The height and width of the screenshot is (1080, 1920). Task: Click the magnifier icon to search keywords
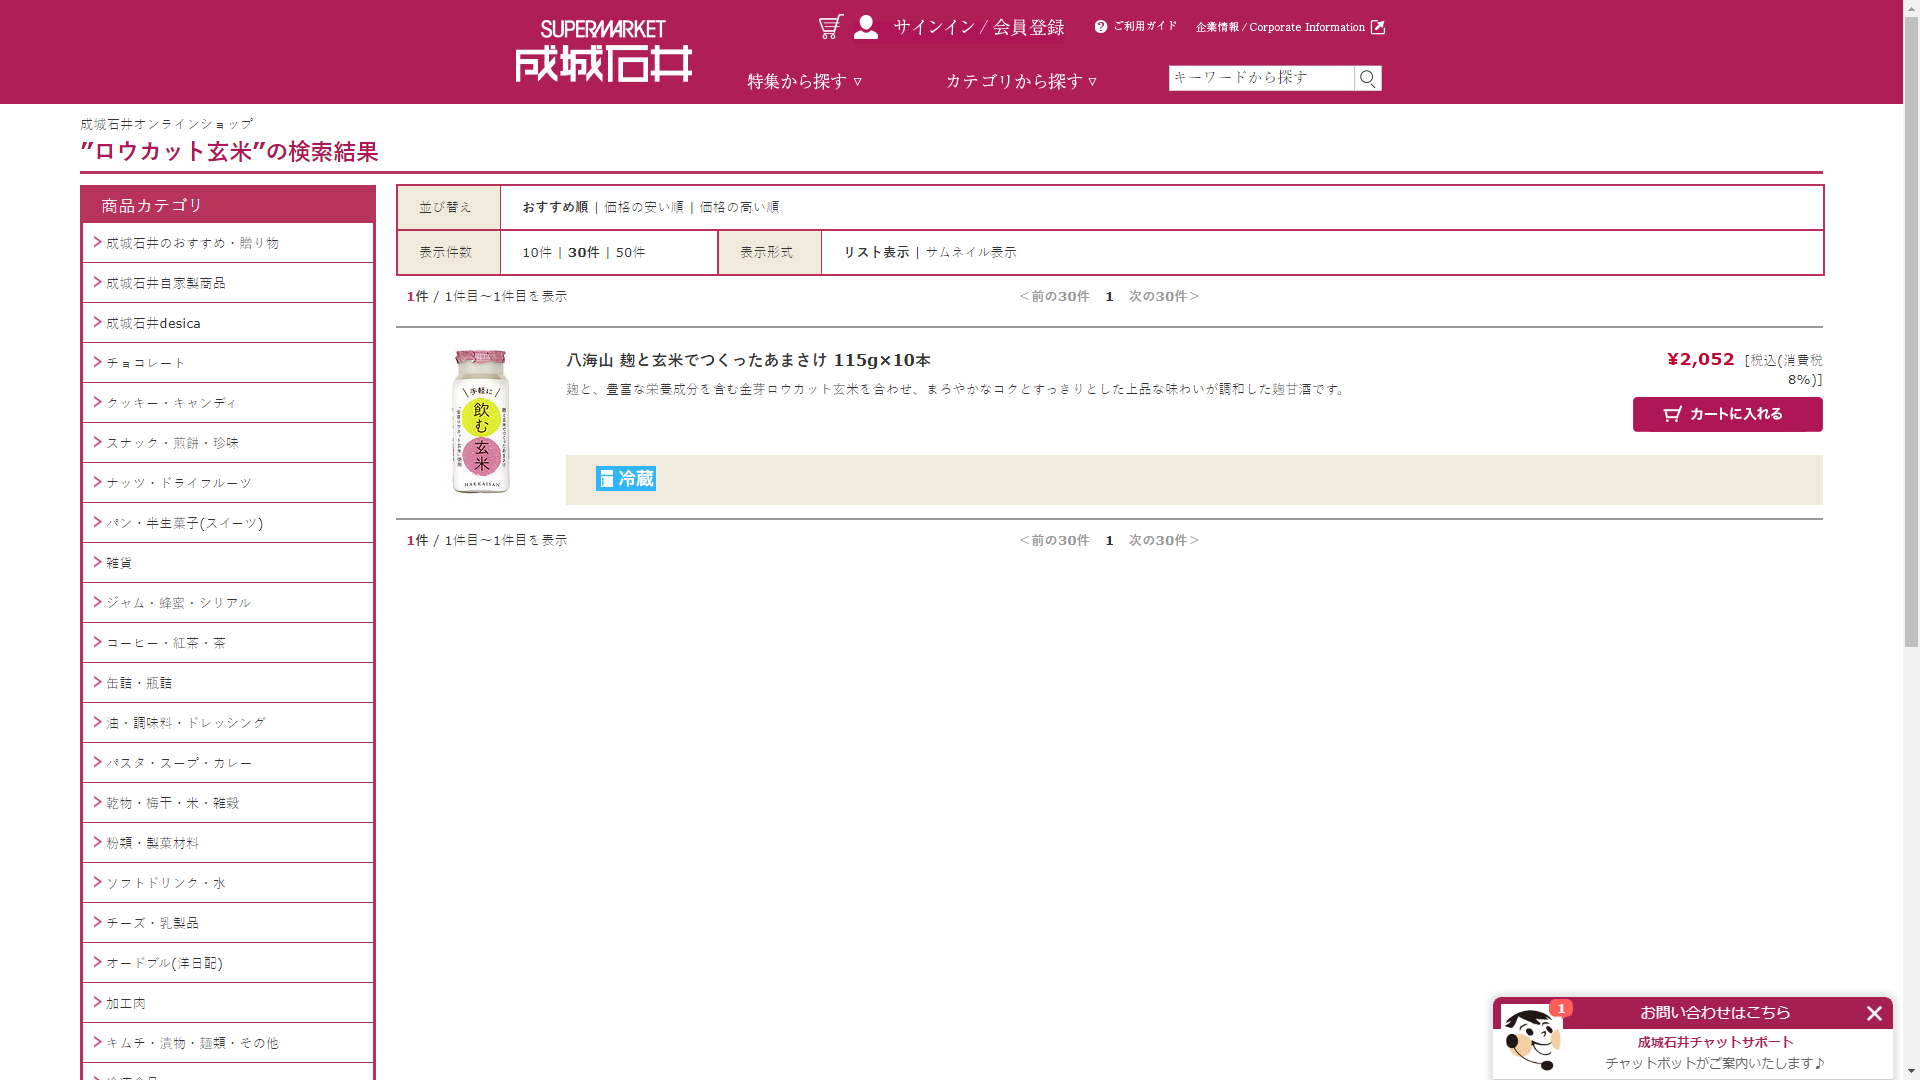[x=1366, y=77]
